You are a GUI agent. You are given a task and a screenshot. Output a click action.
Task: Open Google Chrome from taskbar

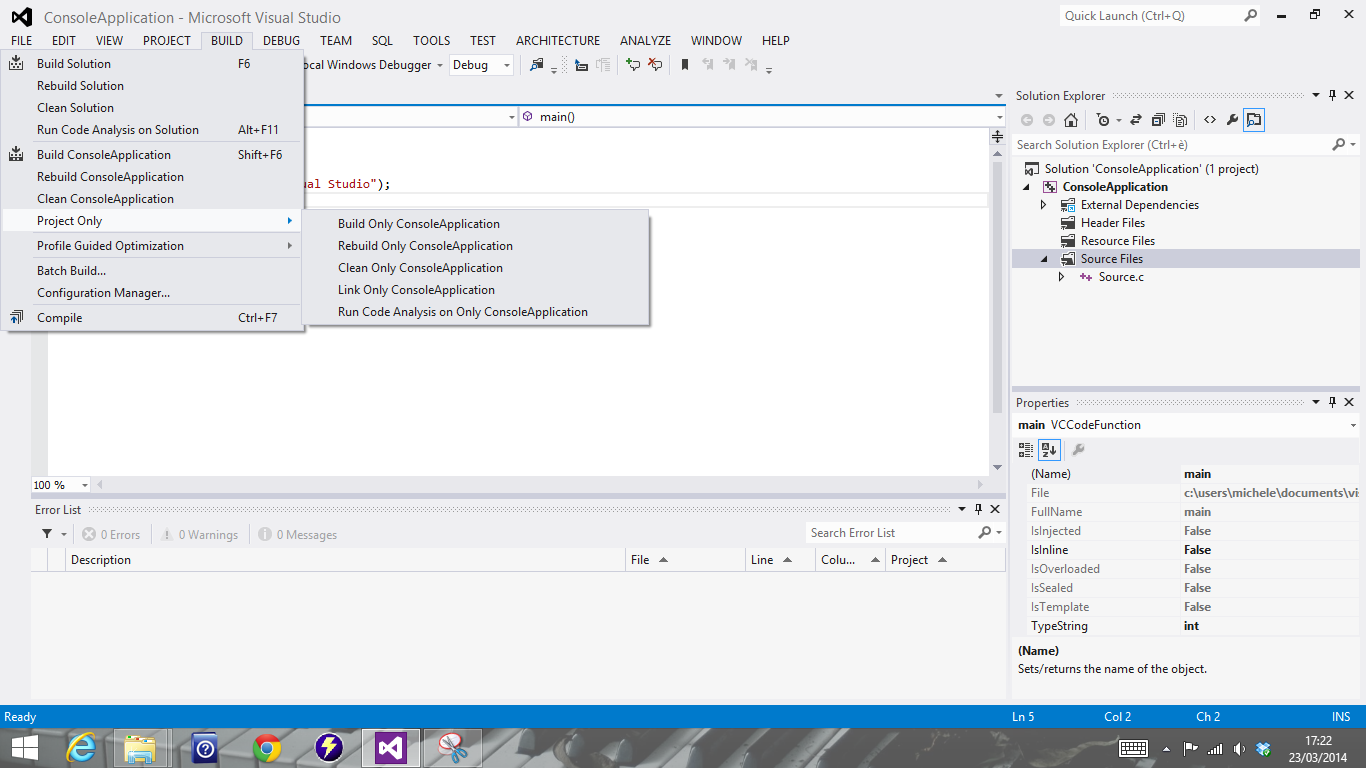click(267, 747)
